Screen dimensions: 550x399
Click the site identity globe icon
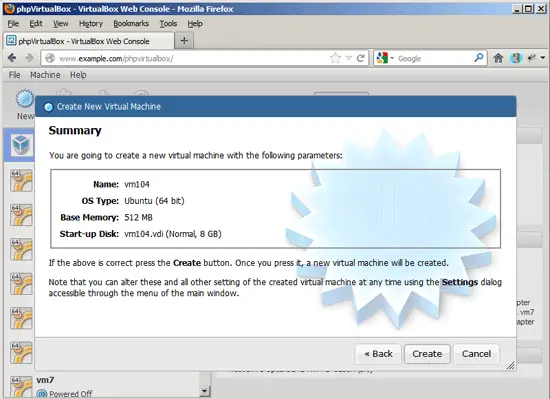click(50, 58)
